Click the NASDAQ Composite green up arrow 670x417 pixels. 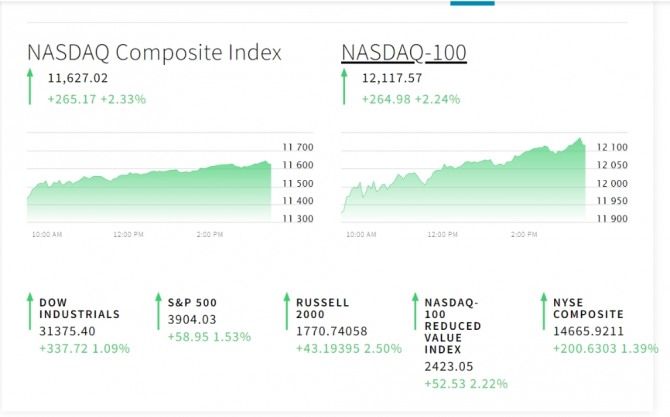(30, 87)
